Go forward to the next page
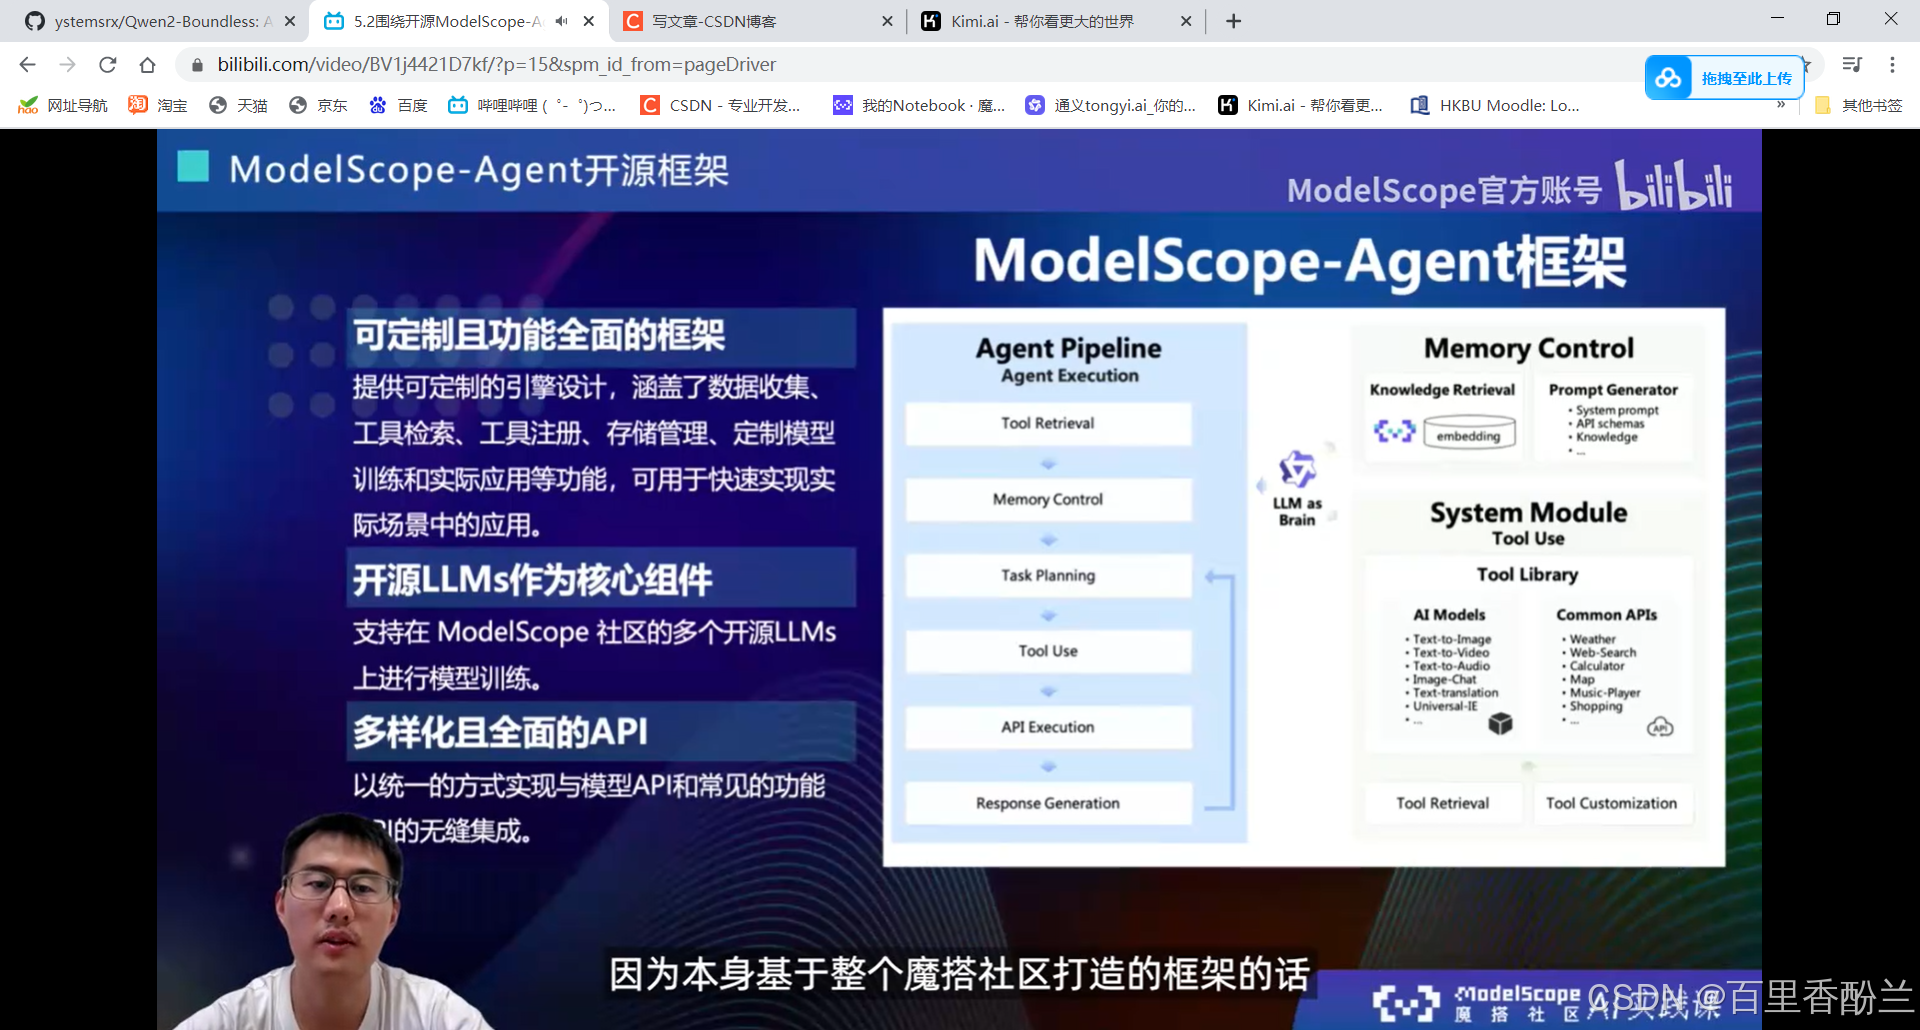The width and height of the screenshot is (1920, 1030). tap(67, 65)
